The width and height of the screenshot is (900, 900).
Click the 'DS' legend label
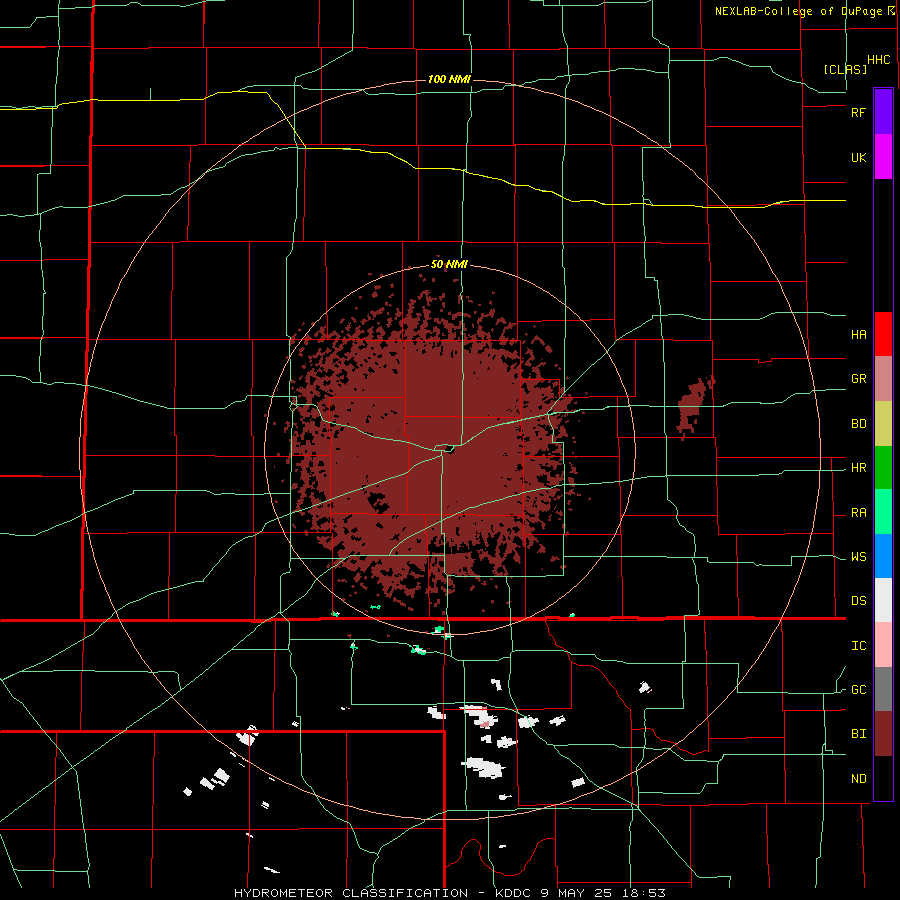coord(858,601)
